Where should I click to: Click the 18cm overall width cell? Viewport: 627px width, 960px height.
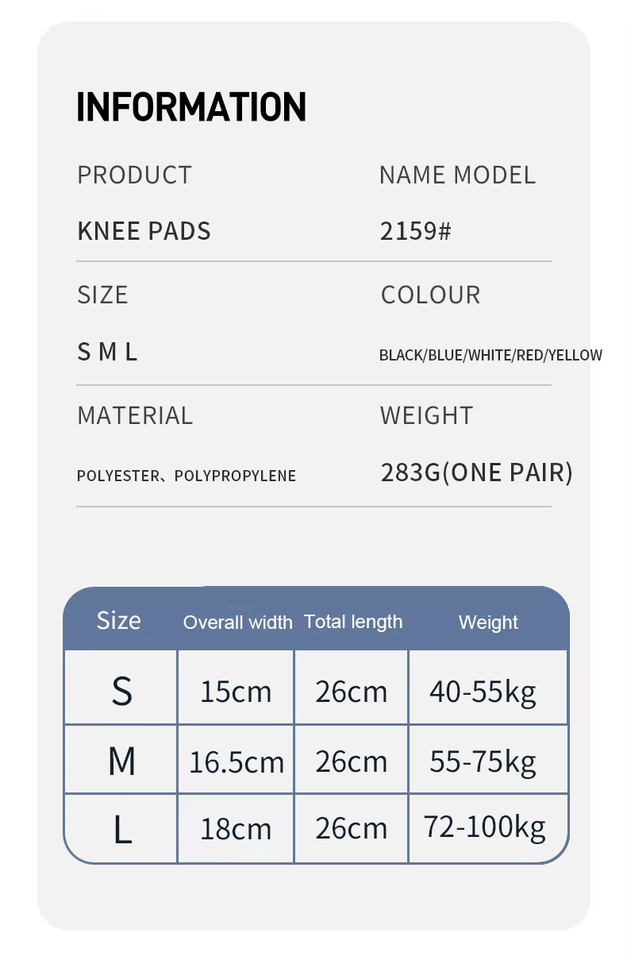tap(235, 829)
